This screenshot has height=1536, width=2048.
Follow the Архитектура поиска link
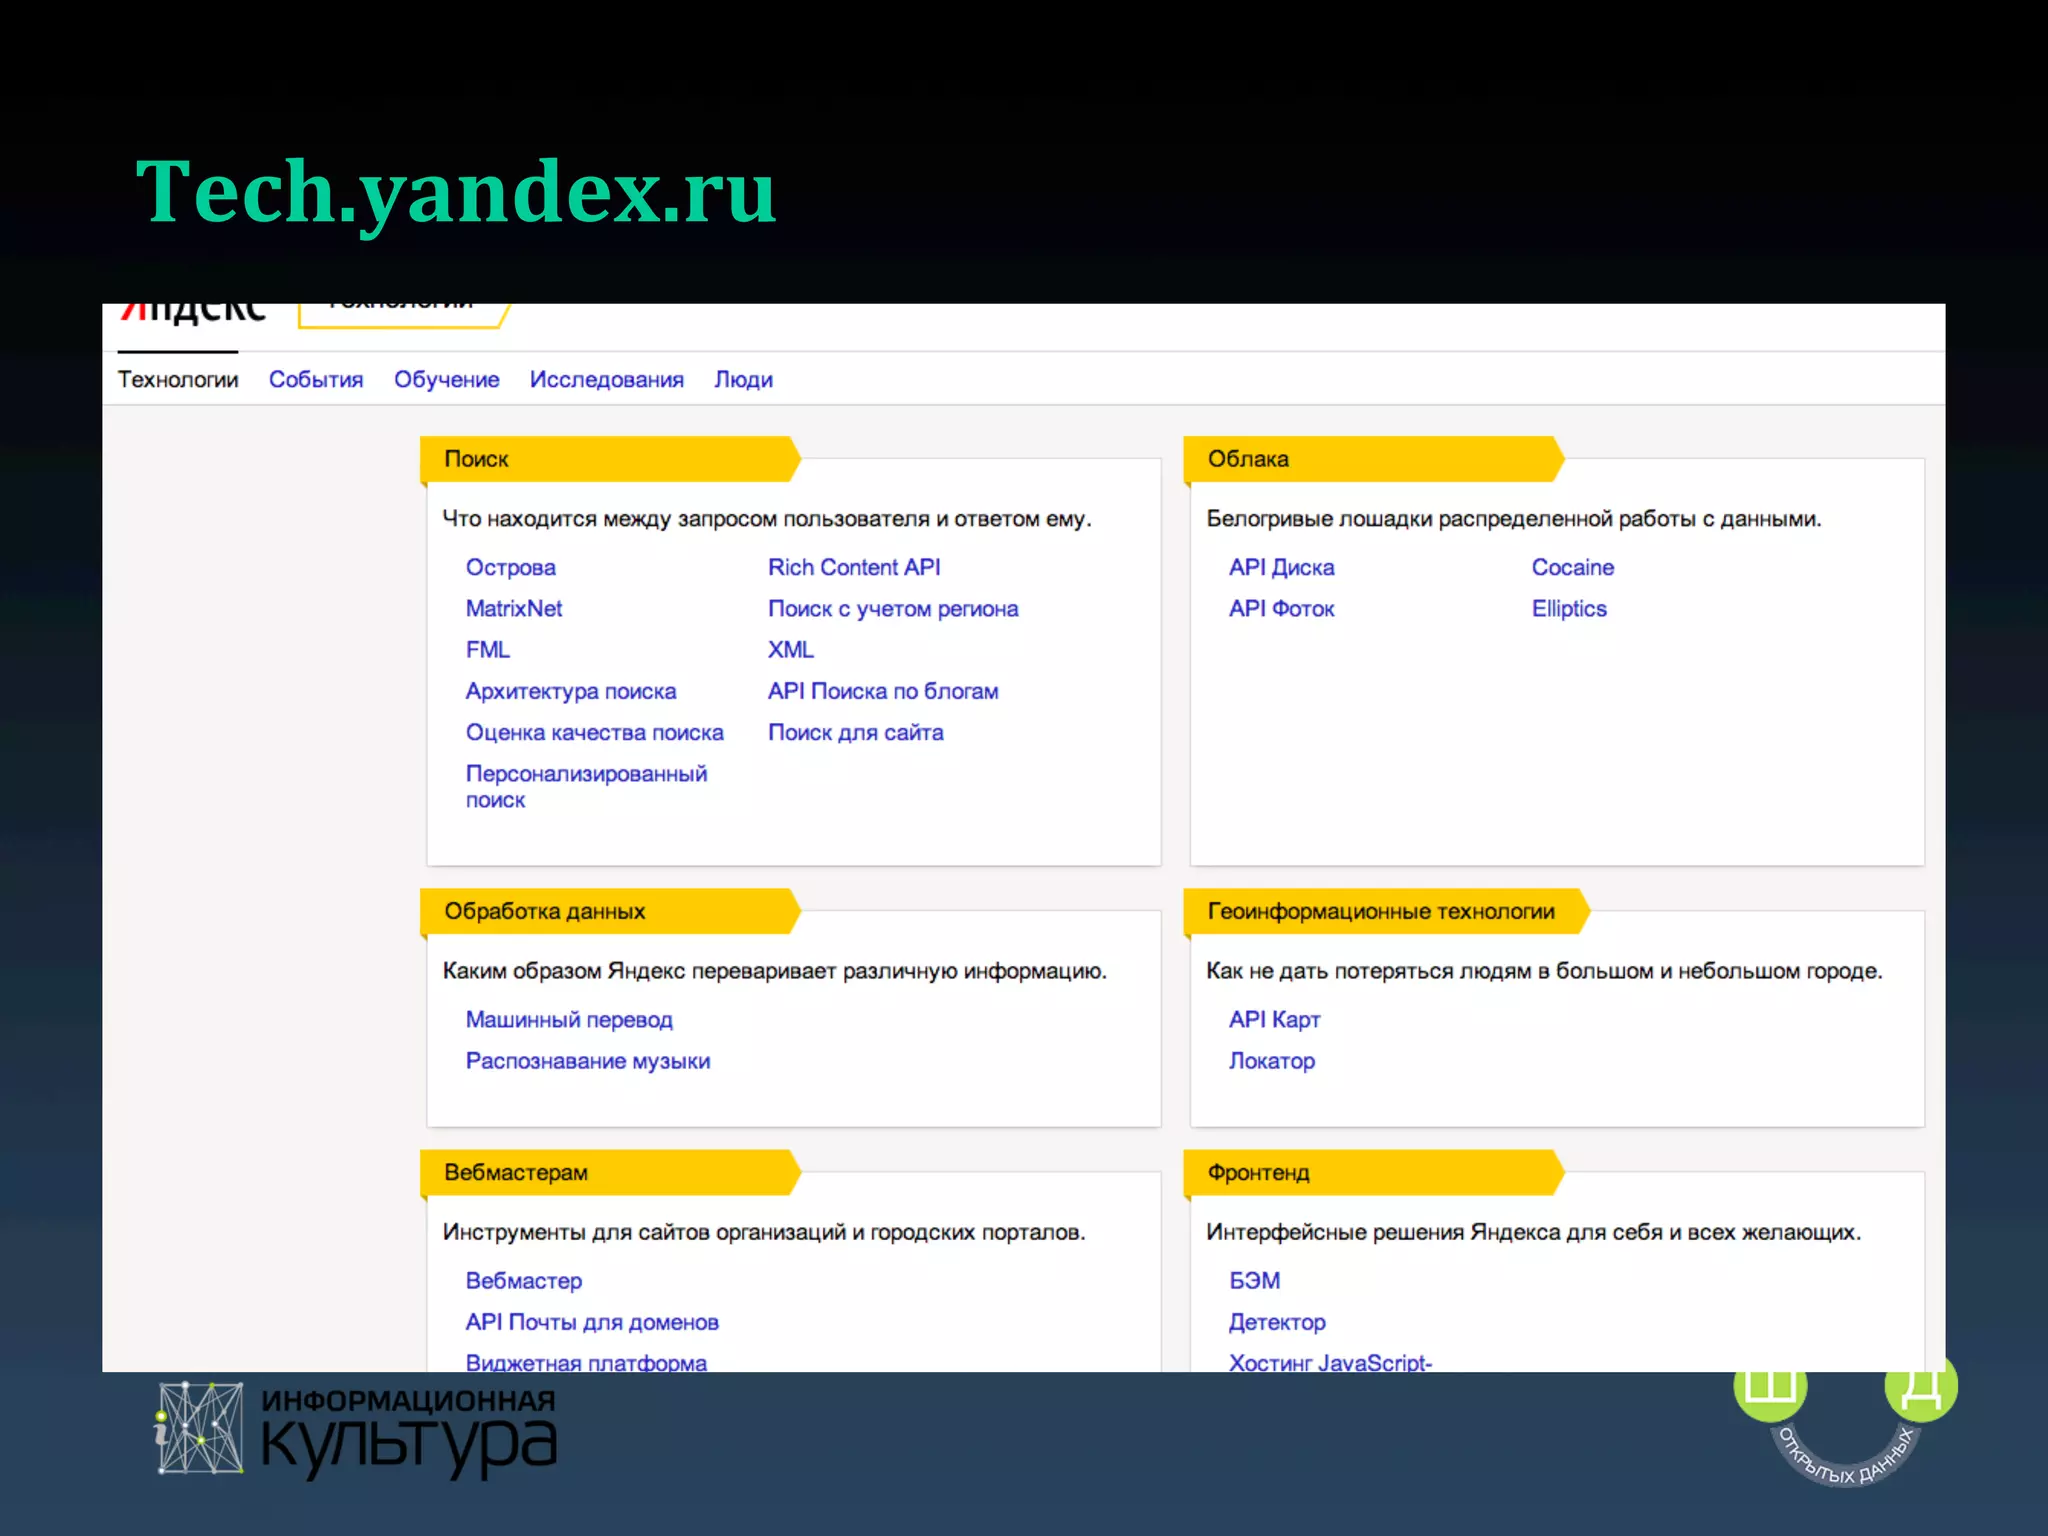click(x=571, y=692)
